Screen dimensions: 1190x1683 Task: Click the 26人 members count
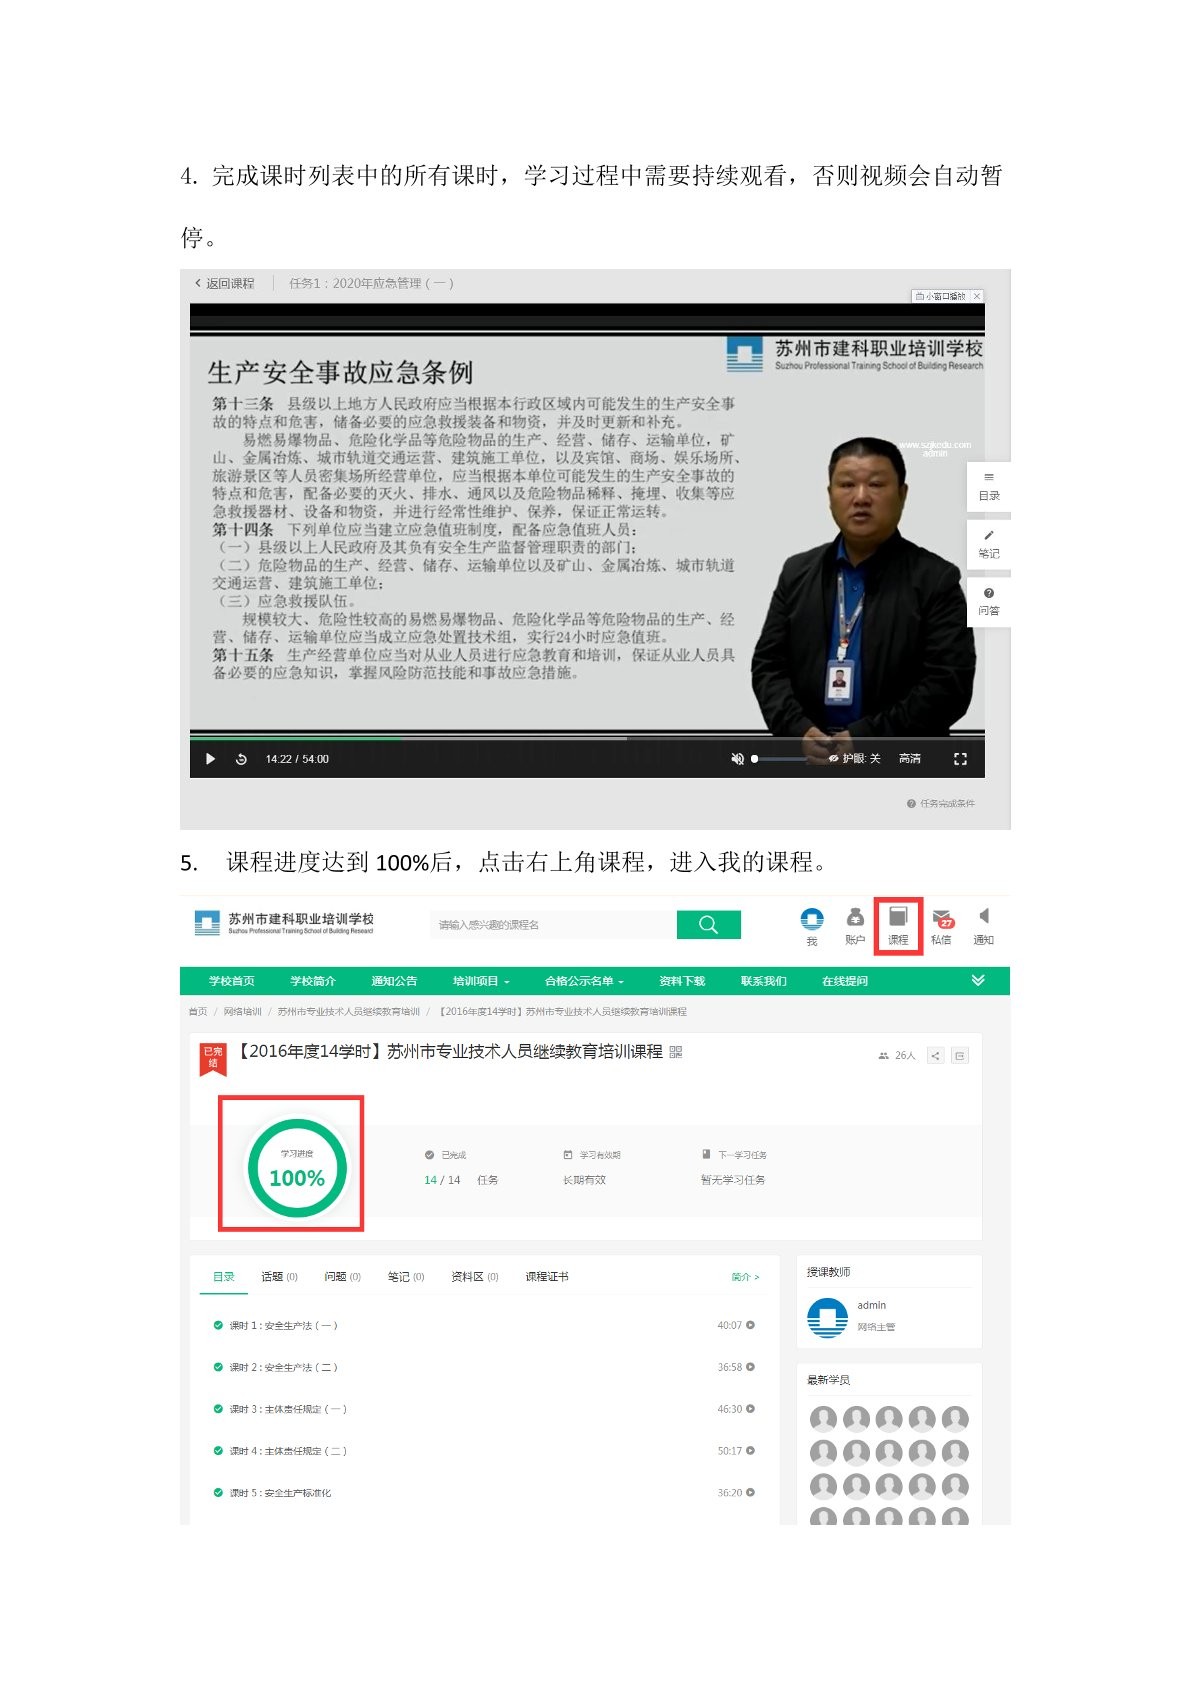click(897, 1056)
